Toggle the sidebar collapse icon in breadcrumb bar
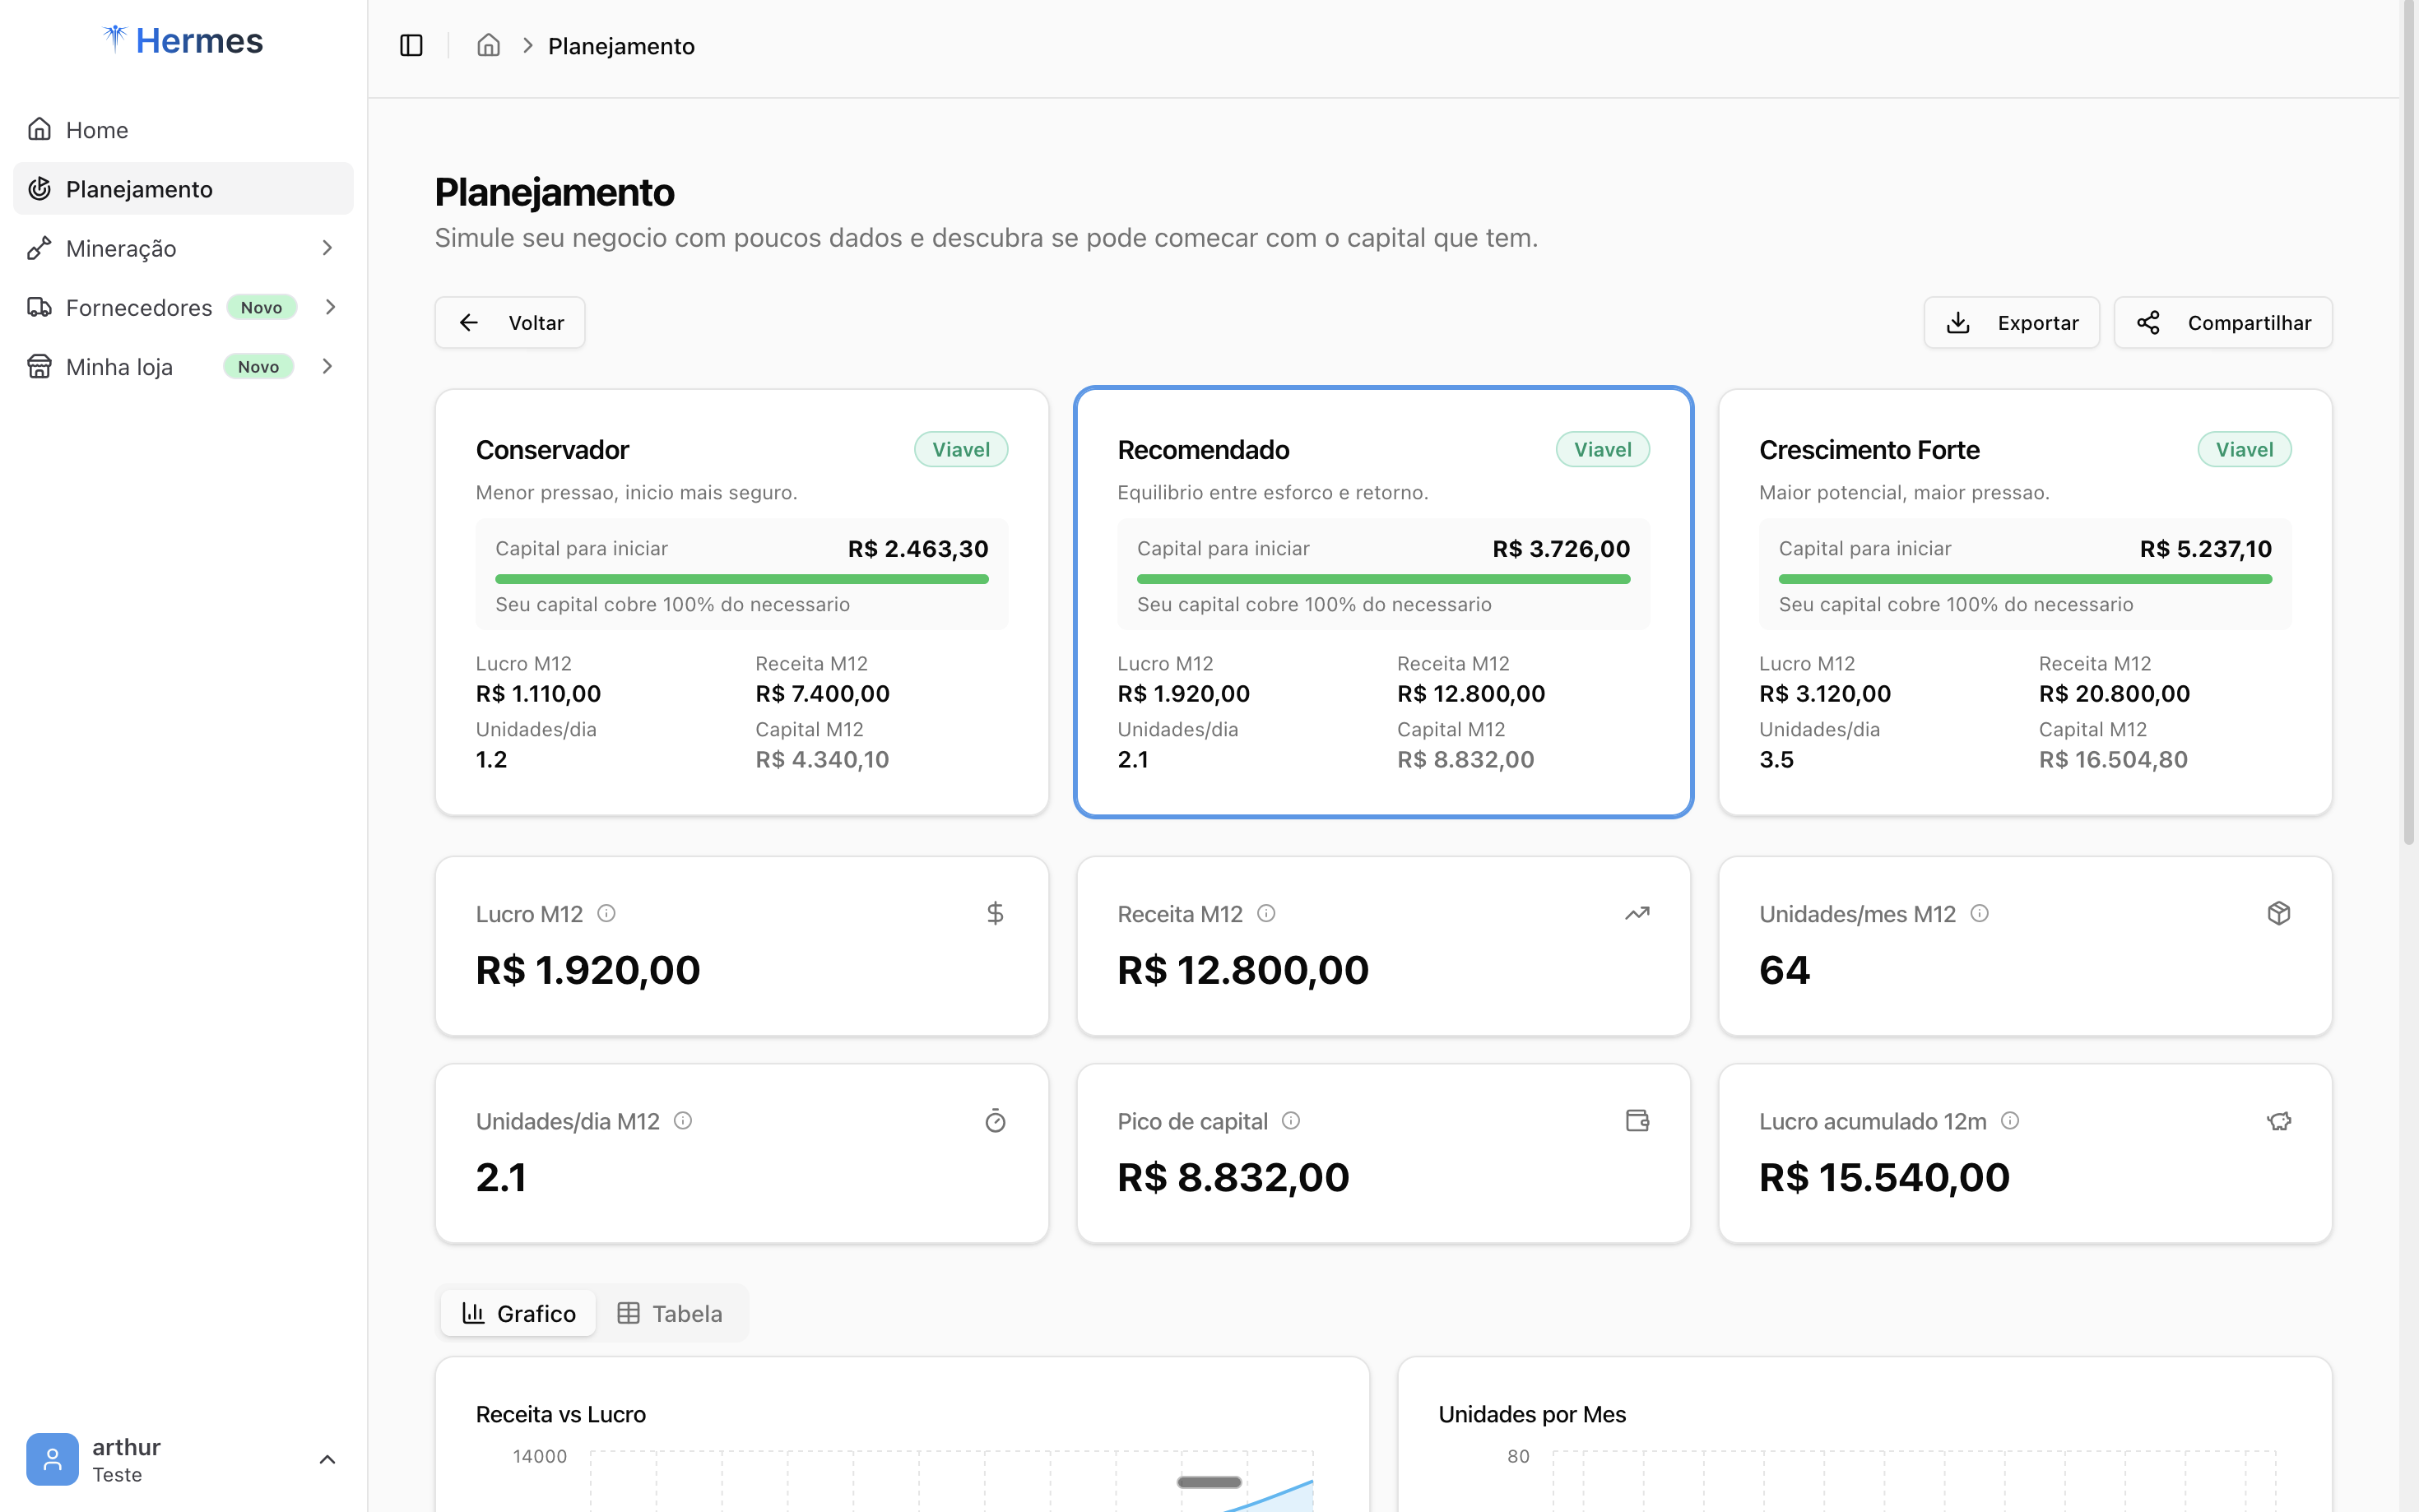The width and height of the screenshot is (2419, 1512). [411, 45]
